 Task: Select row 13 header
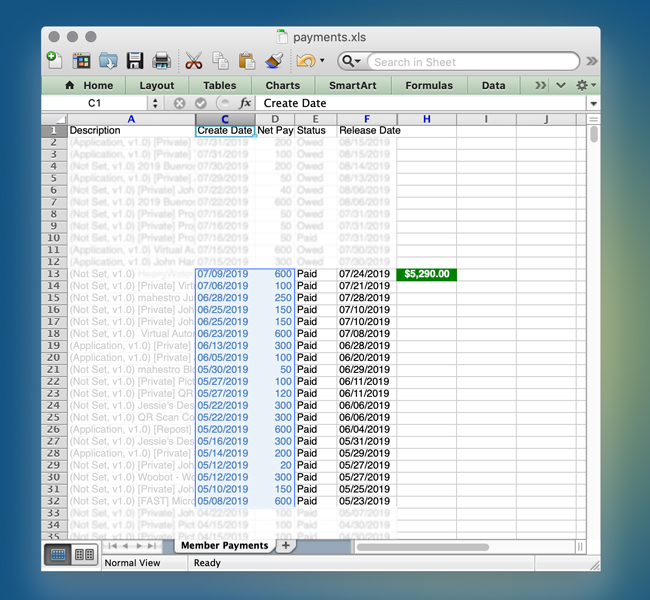pyautogui.click(x=54, y=274)
